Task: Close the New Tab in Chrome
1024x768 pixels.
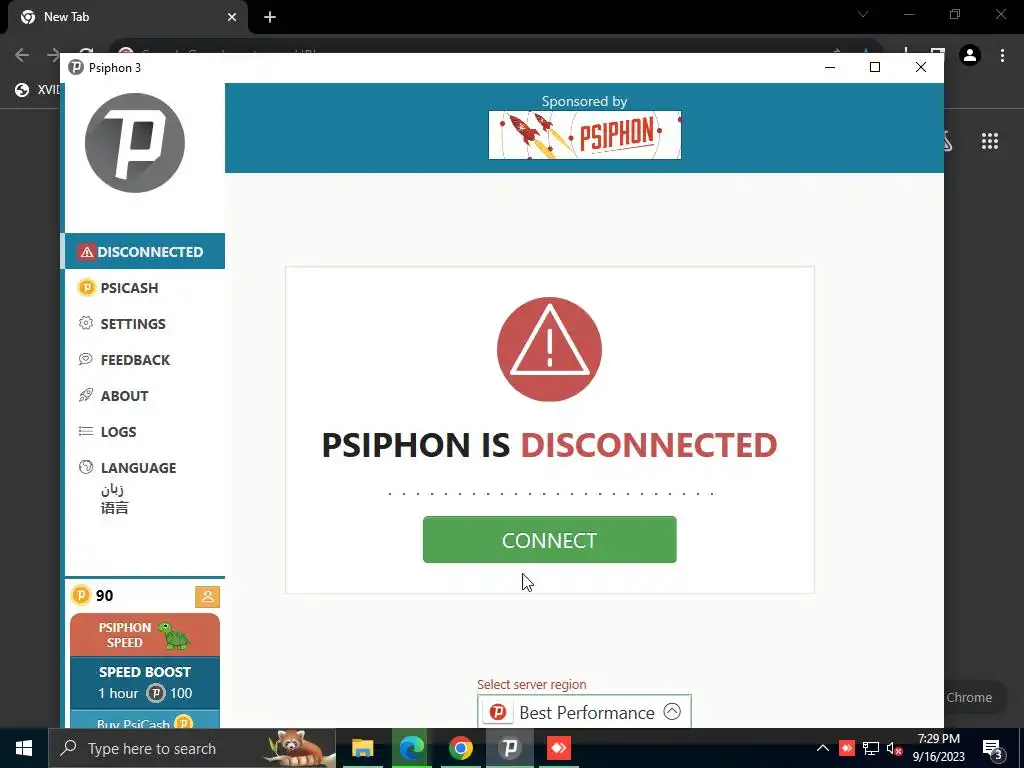Action: coord(232,17)
